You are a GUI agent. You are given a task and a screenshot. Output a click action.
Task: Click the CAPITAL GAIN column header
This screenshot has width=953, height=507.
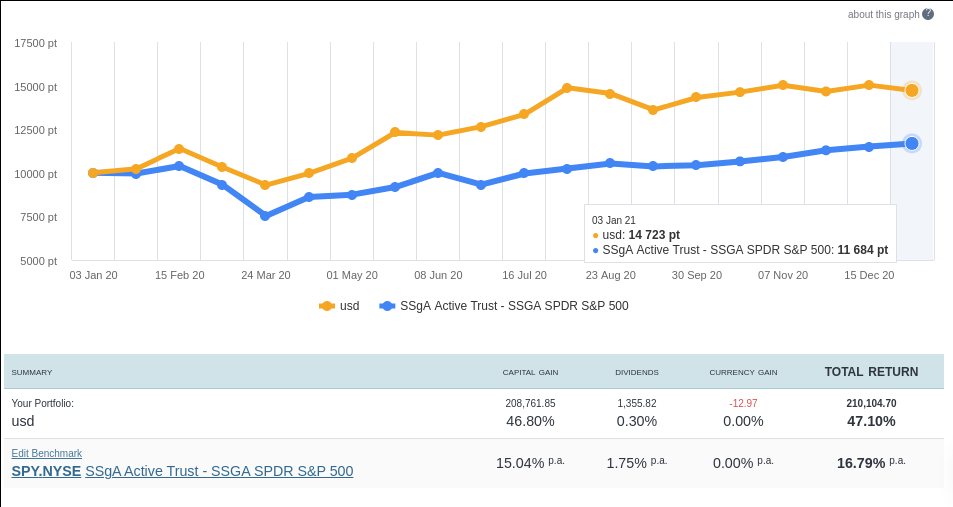click(x=530, y=373)
